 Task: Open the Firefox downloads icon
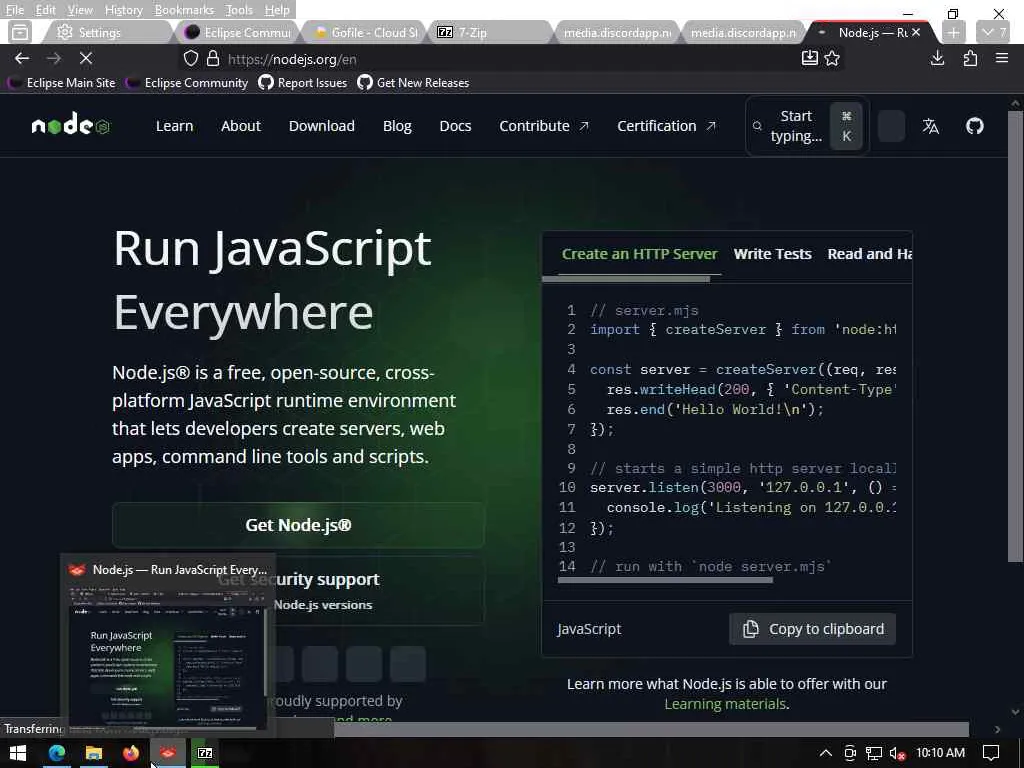tap(937, 59)
